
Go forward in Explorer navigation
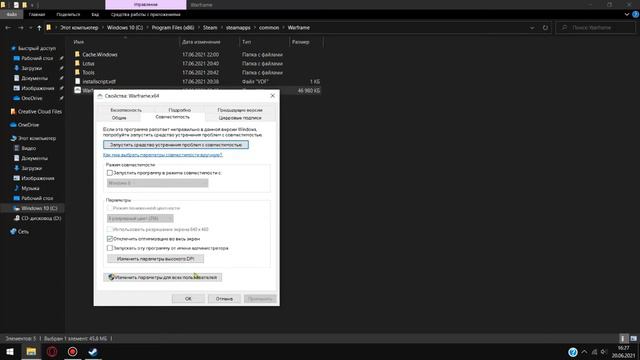click(x=20, y=28)
